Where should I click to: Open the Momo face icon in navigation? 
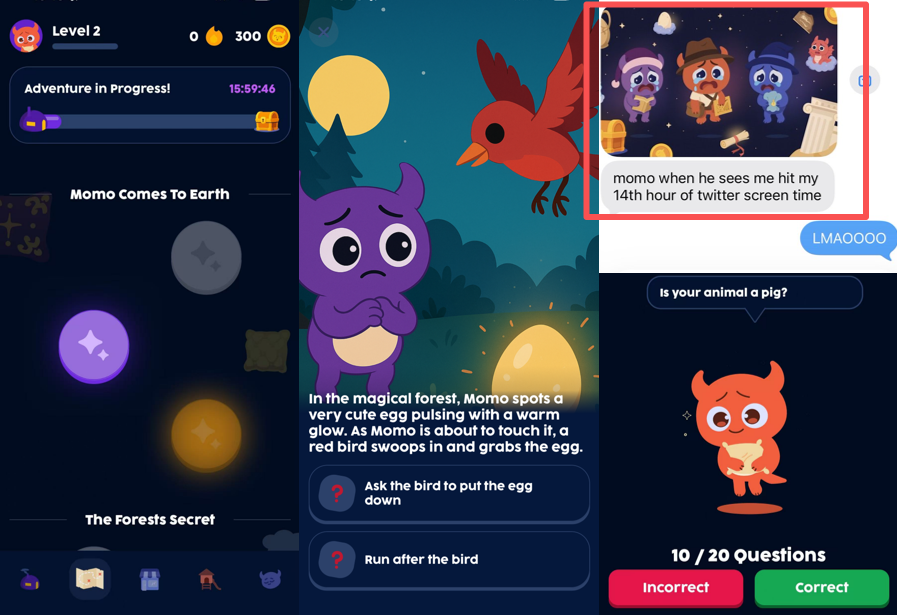point(270,580)
